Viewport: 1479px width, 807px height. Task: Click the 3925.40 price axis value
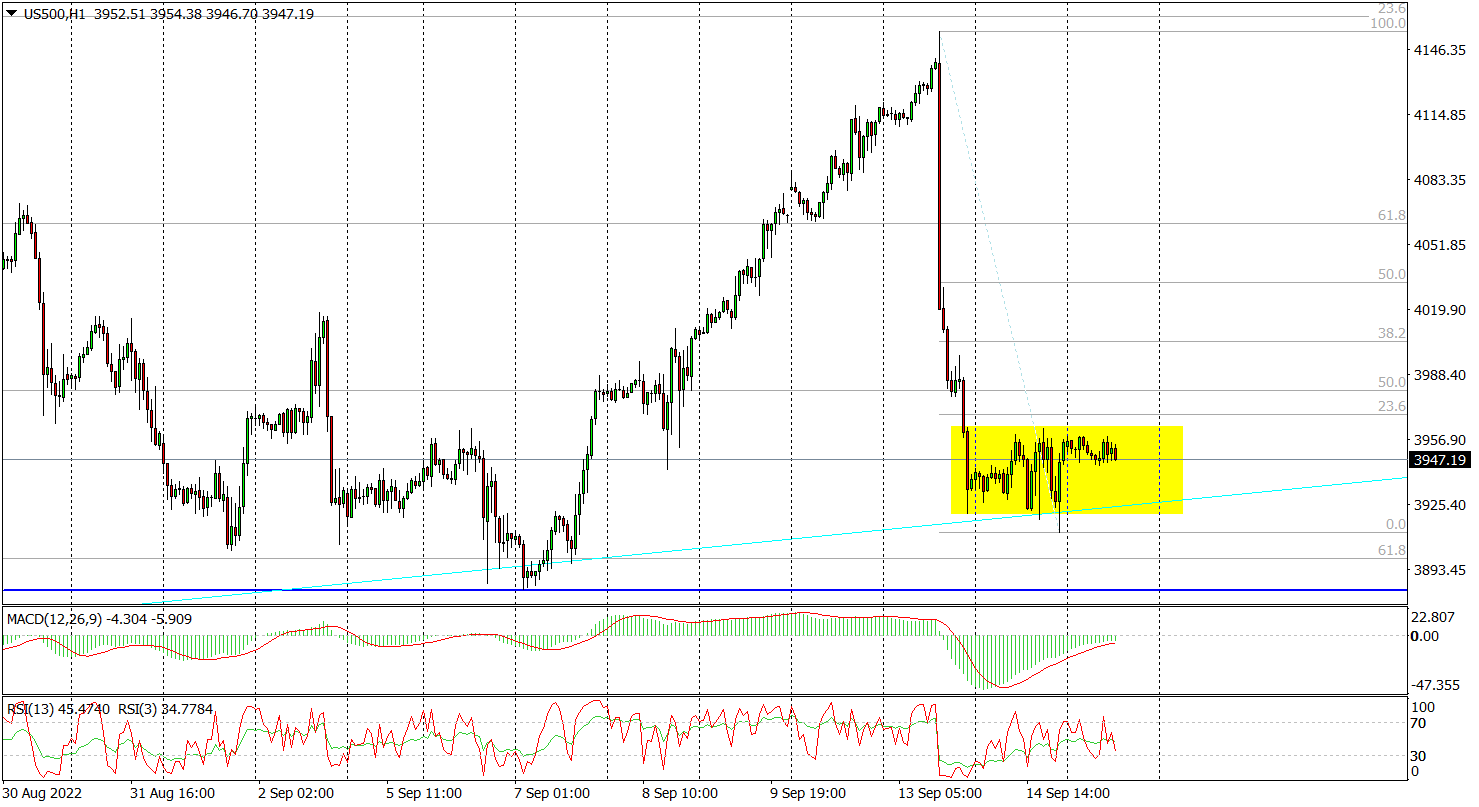coord(1442,505)
